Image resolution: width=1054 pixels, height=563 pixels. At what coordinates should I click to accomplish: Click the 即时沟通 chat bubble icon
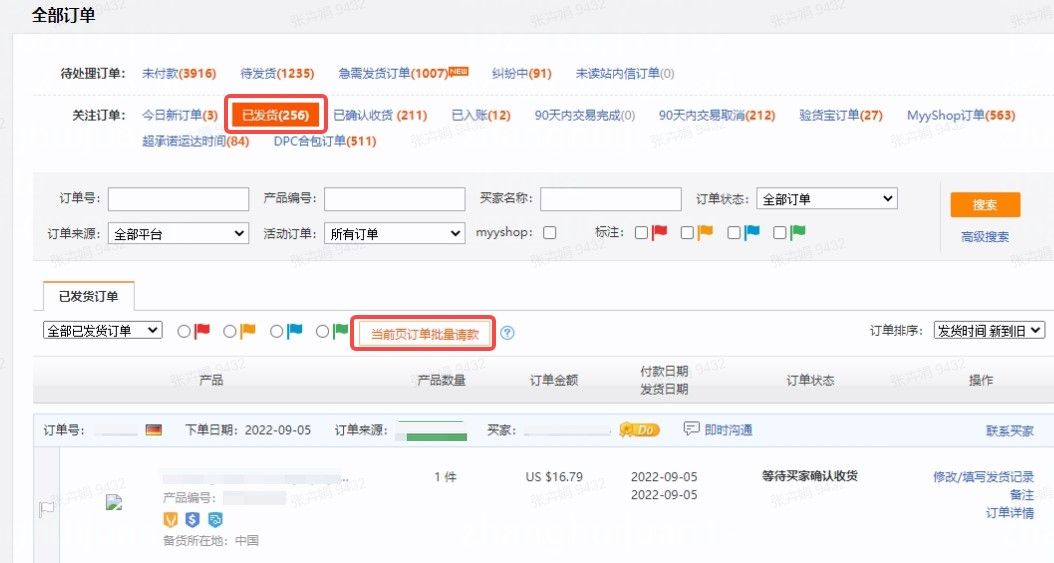click(691, 429)
